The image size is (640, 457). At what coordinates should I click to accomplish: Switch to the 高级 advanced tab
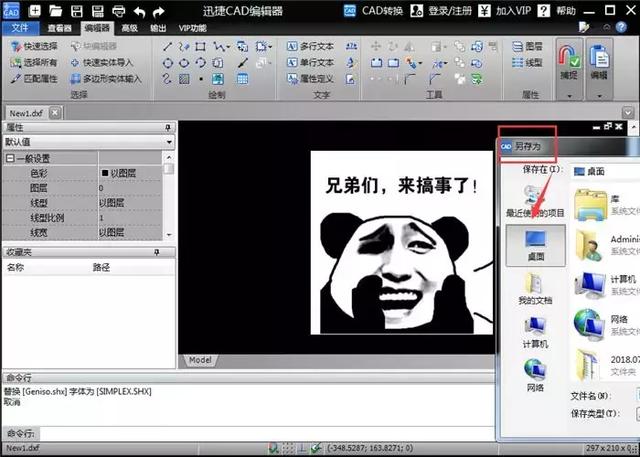pyautogui.click(x=129, y=28)
